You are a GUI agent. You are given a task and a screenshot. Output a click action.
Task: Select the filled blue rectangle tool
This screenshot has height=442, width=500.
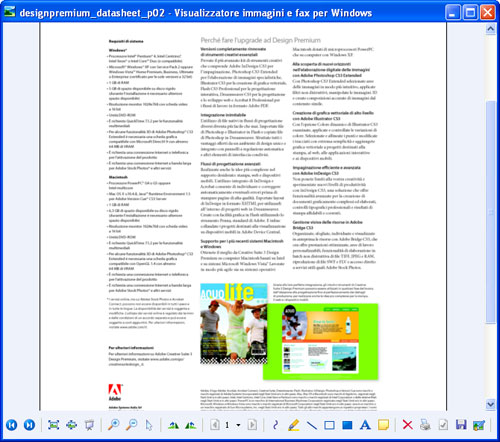point(347,425)
